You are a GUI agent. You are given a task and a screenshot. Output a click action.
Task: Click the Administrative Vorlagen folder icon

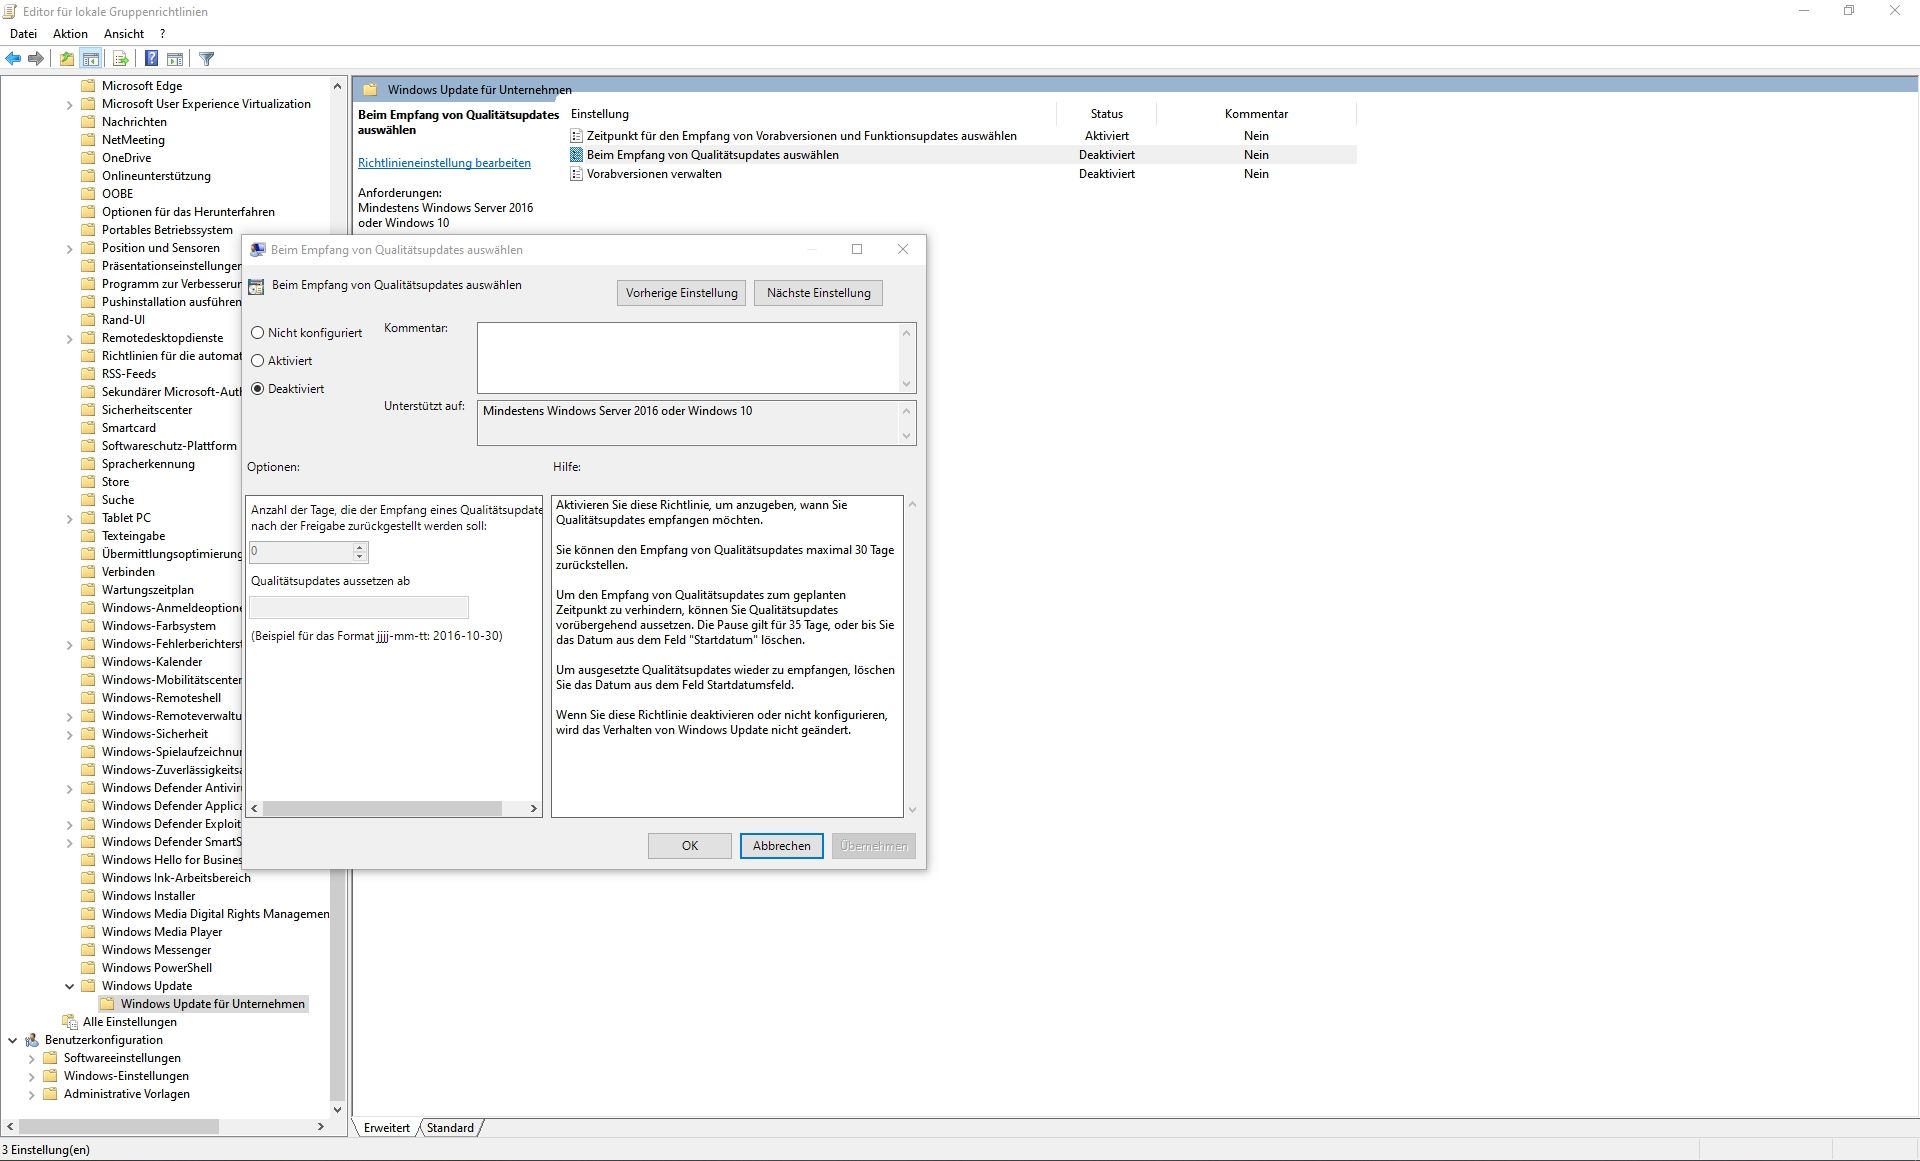tap(50, 1094)
